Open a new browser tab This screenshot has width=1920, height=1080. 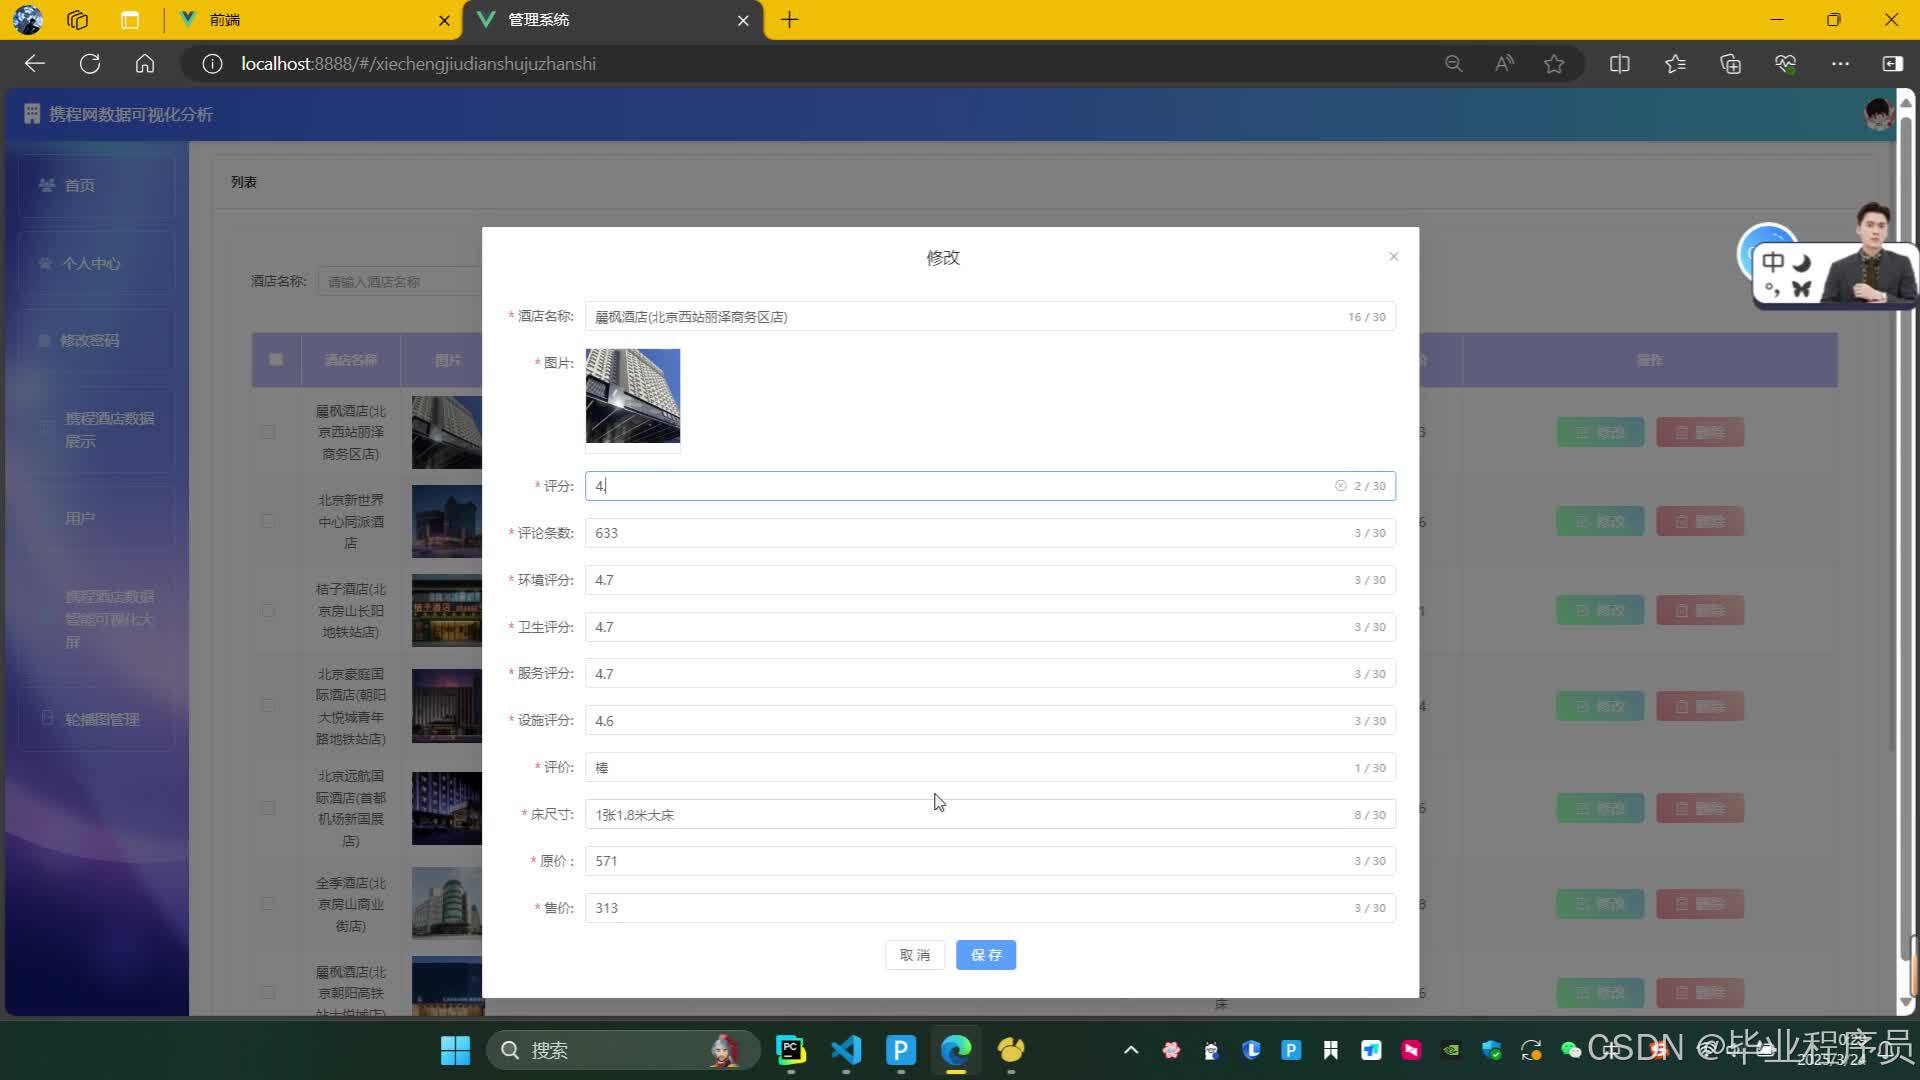click(789, 20)
